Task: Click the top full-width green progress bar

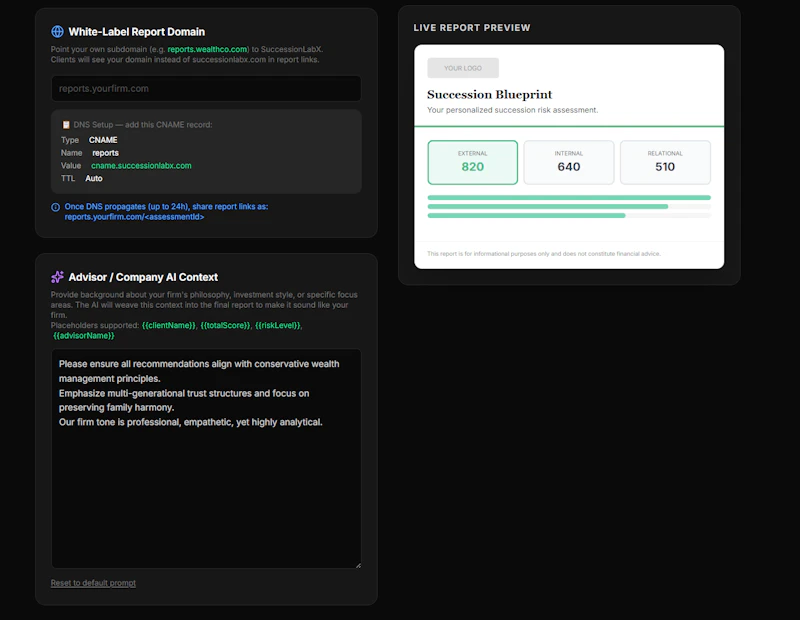Action: [x=569, y=197]
